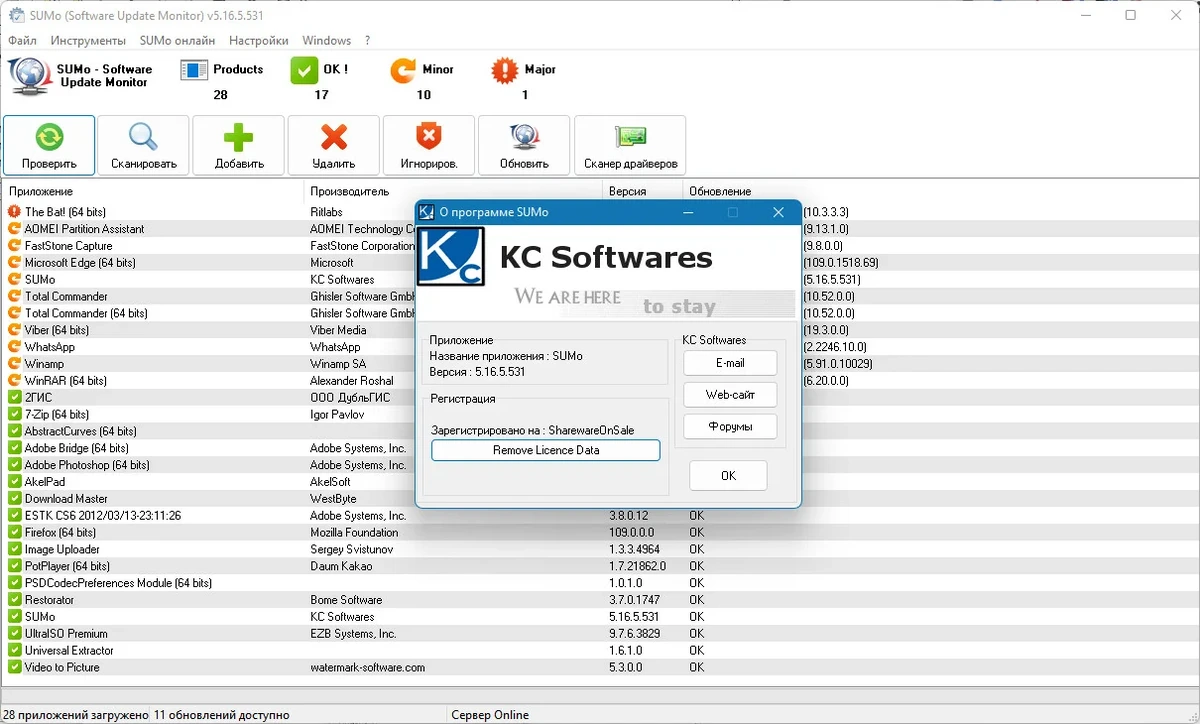
Task: Click the minor update icon beside FastStone Capture
Action: pyautogui.click(x=14, y=246)
